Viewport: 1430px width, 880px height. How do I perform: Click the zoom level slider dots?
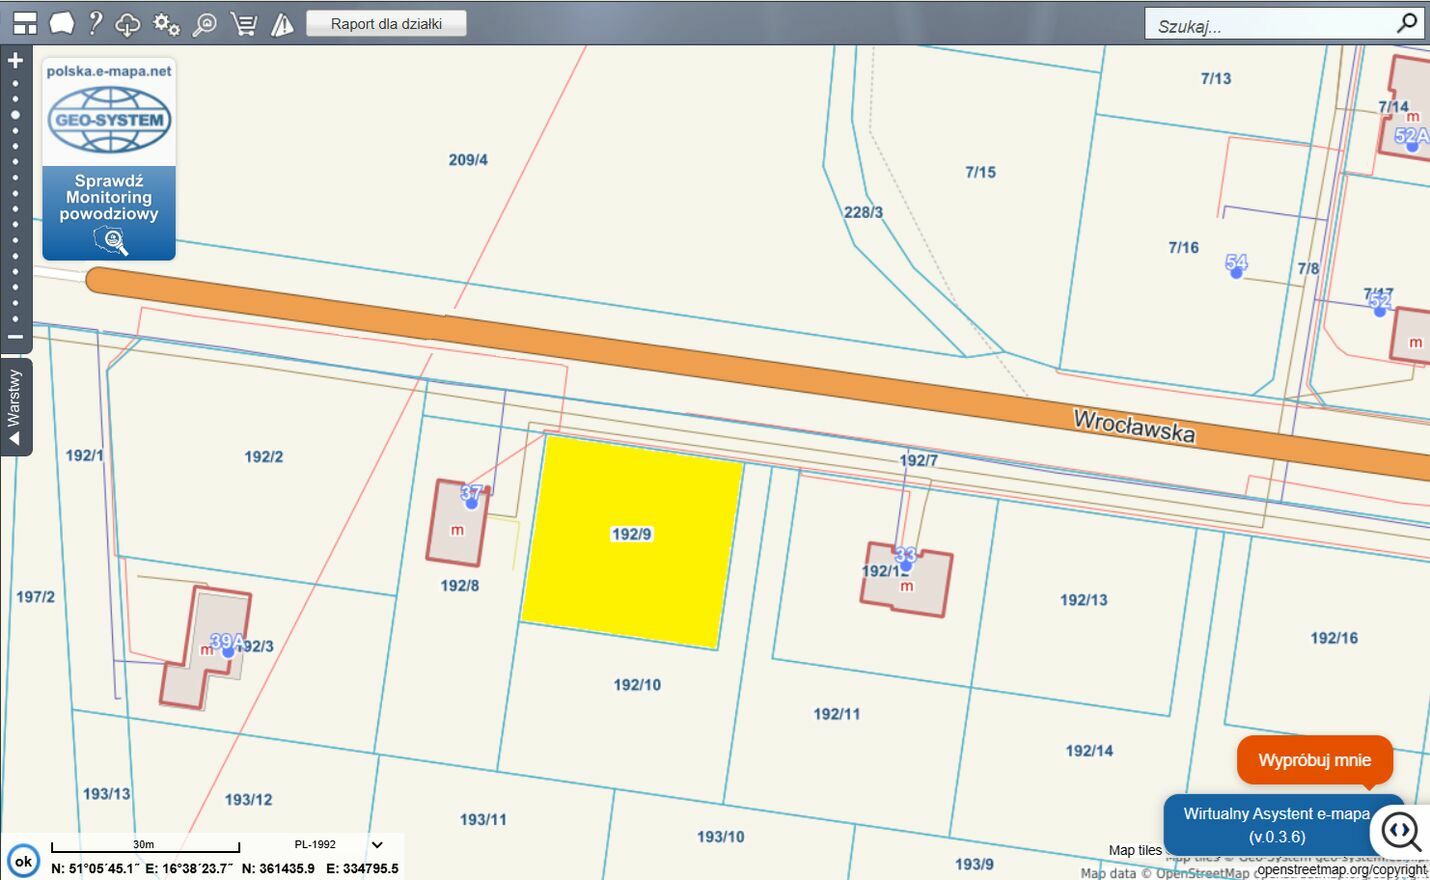[x=15, y=200]
